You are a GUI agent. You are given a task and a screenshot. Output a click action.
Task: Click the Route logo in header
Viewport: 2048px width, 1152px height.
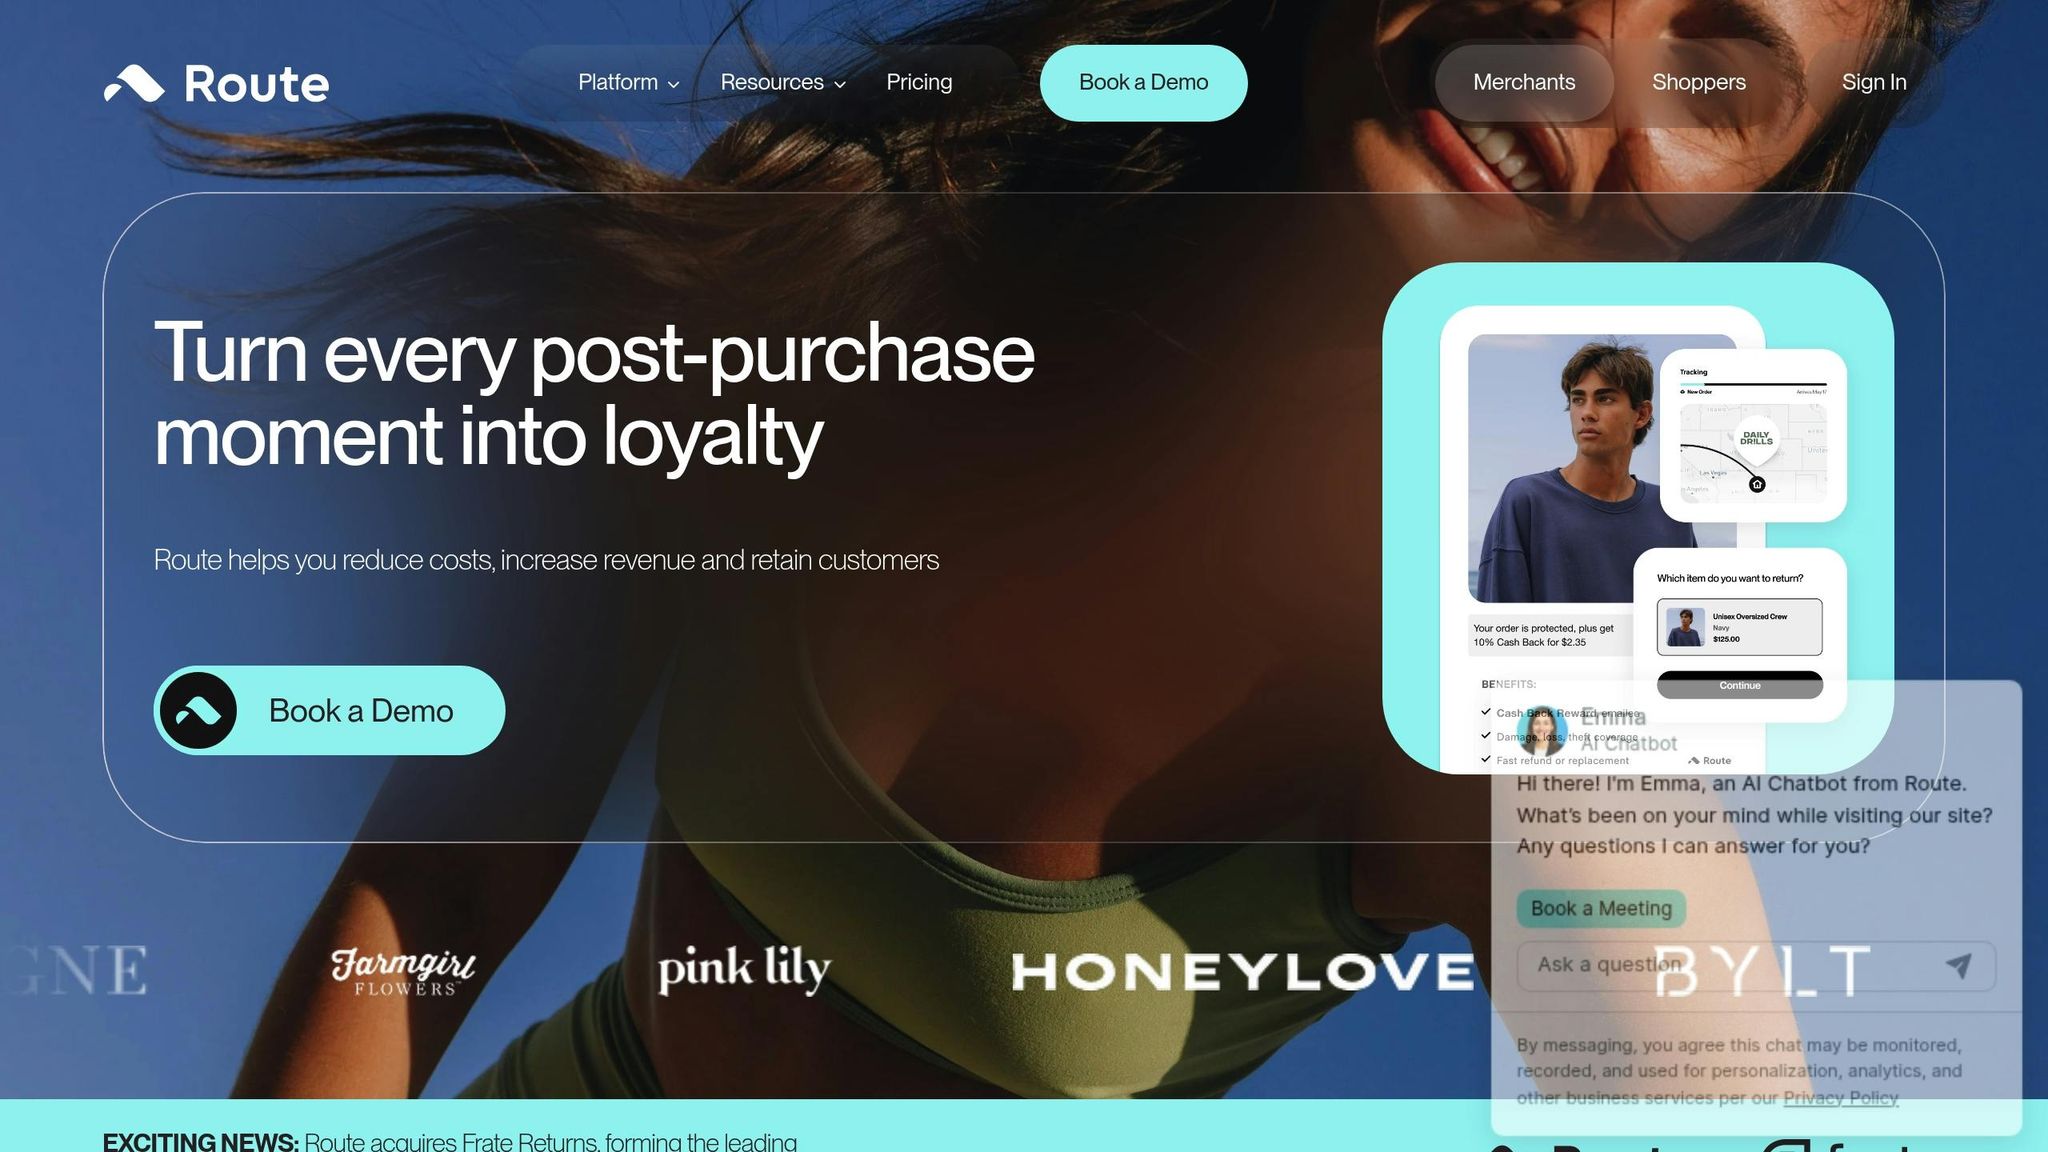216,84
